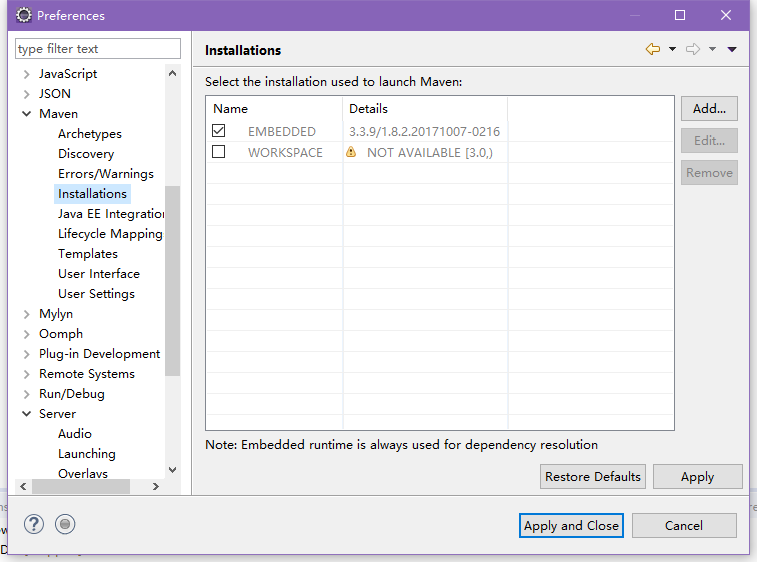The image size is (757, 562).
Task: Open the Errors/Warnings preference page
Action: pos(106,174)
